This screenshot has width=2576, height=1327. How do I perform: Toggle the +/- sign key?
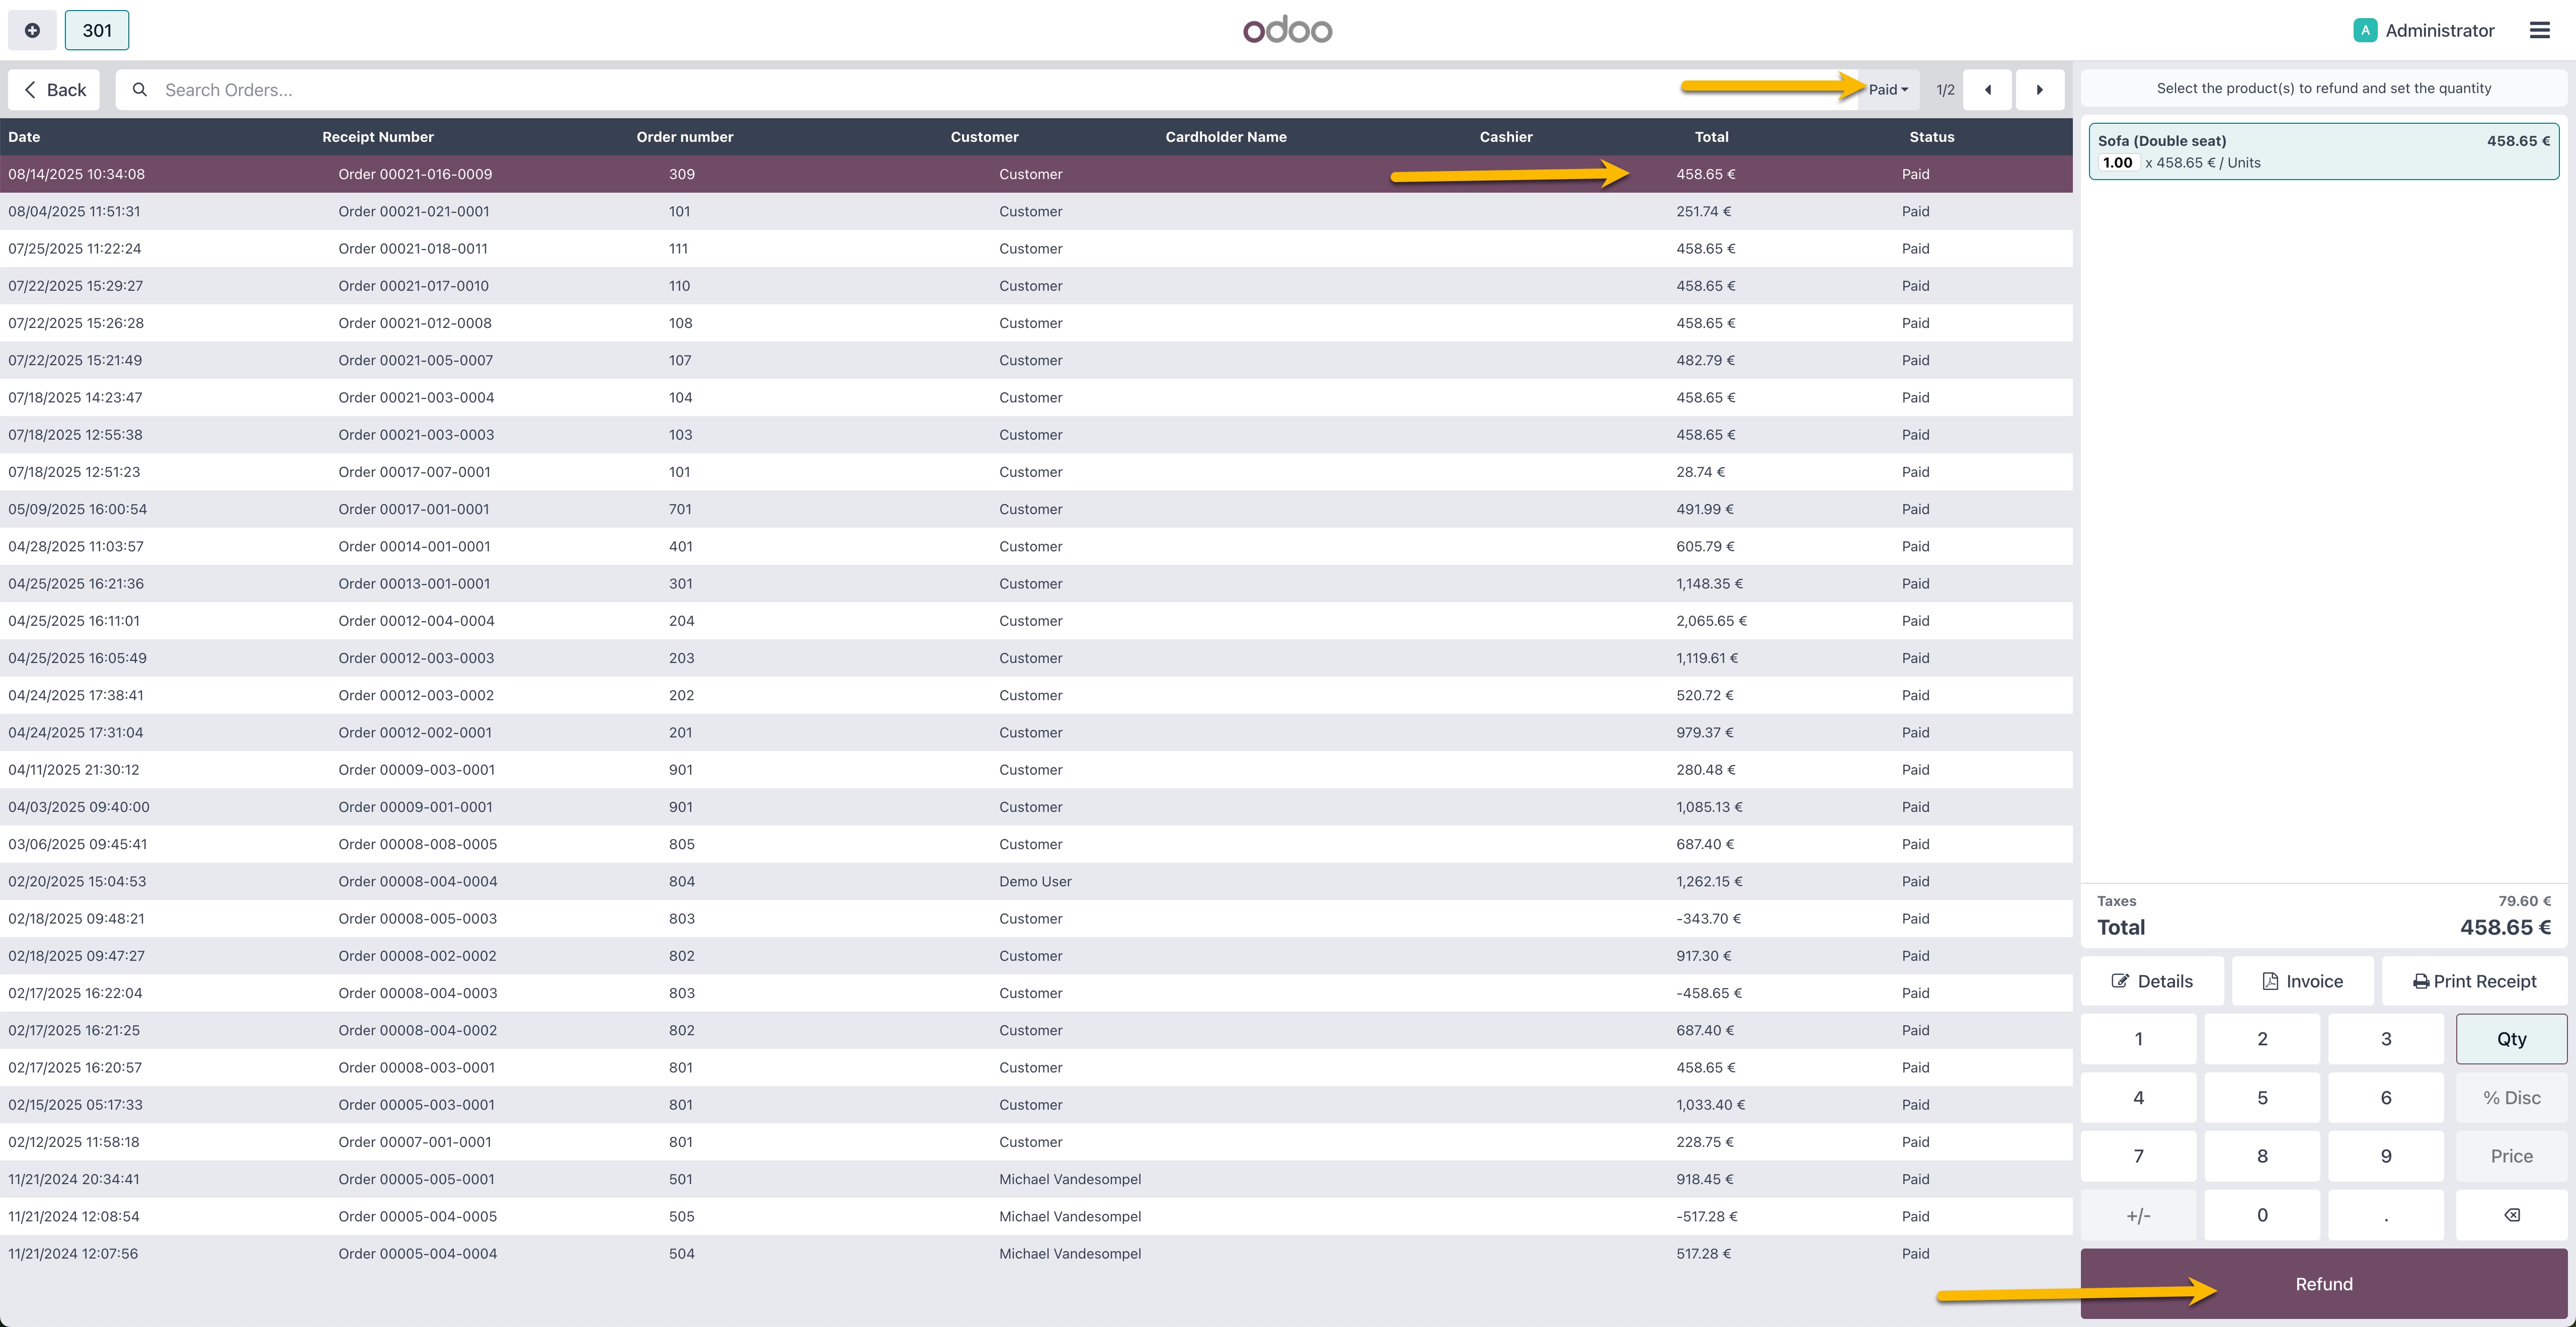click(x=2138, y=1215)
